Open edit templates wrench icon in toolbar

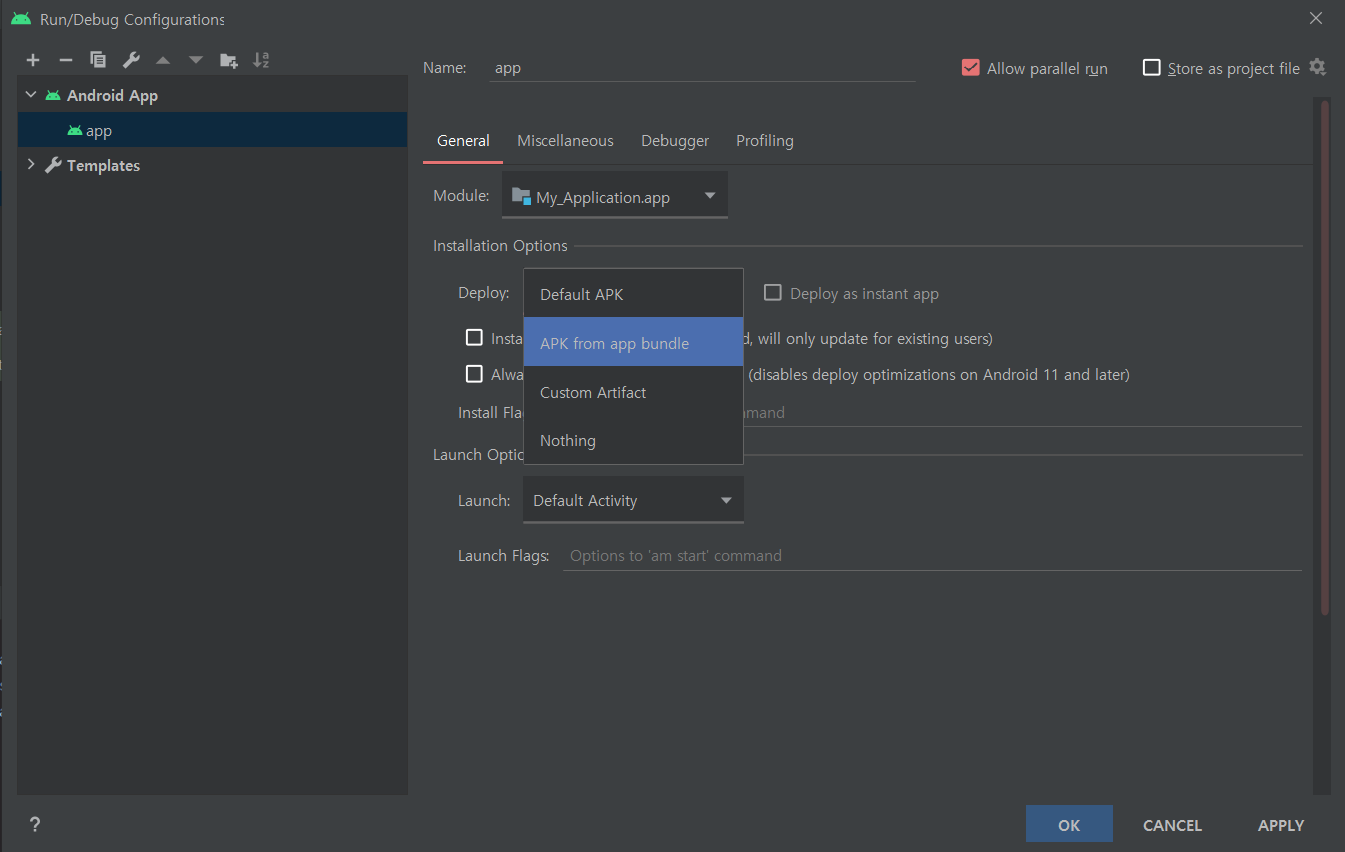tap(131, 60)
